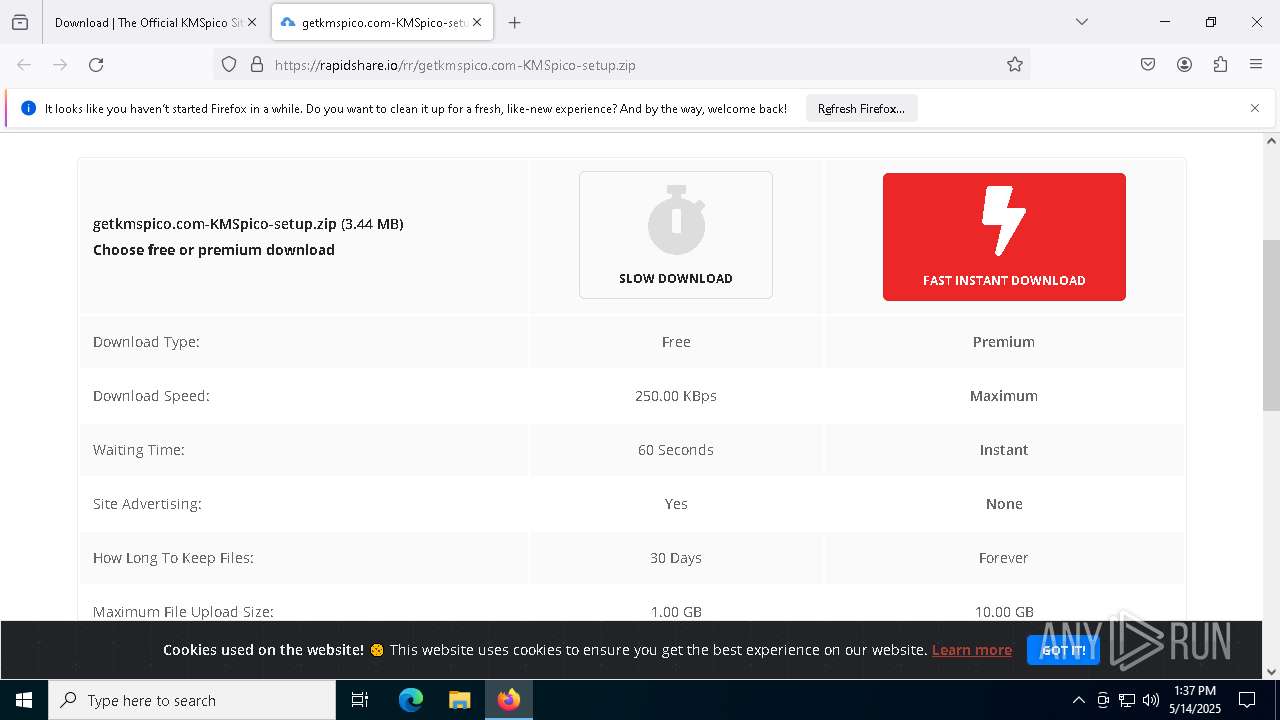This screenshot has height=720, width=1280.
Task: Open Task View on taskbar
Action: [360, 700]
